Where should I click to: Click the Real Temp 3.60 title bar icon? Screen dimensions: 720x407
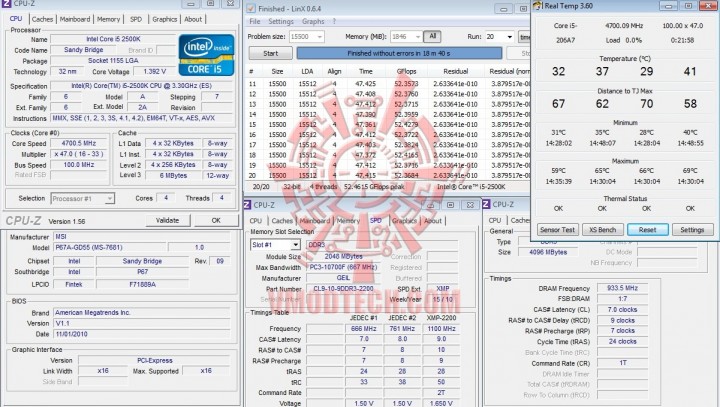pyautogui.click(x=537, y=6)
